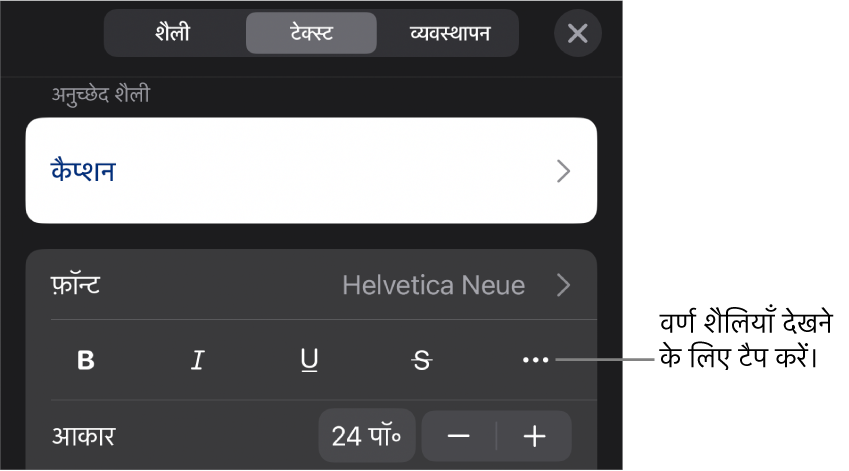The width and height of the screenshot is (849, 471).
Task: Click the फ़ॉन्ट row label
Action: click(75, 285)
